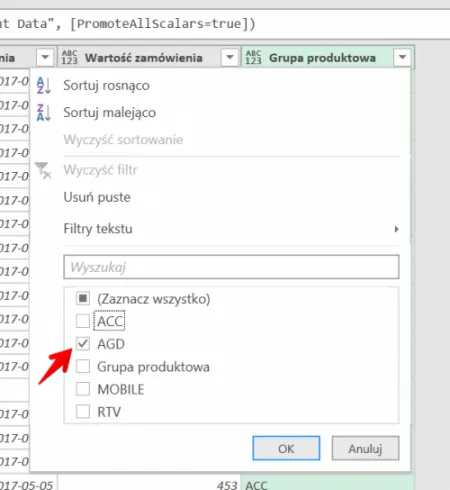This screenshot has height=490, width=450.
Task: Check the MOBILE checkbox
Action: (x=83, y=389)
